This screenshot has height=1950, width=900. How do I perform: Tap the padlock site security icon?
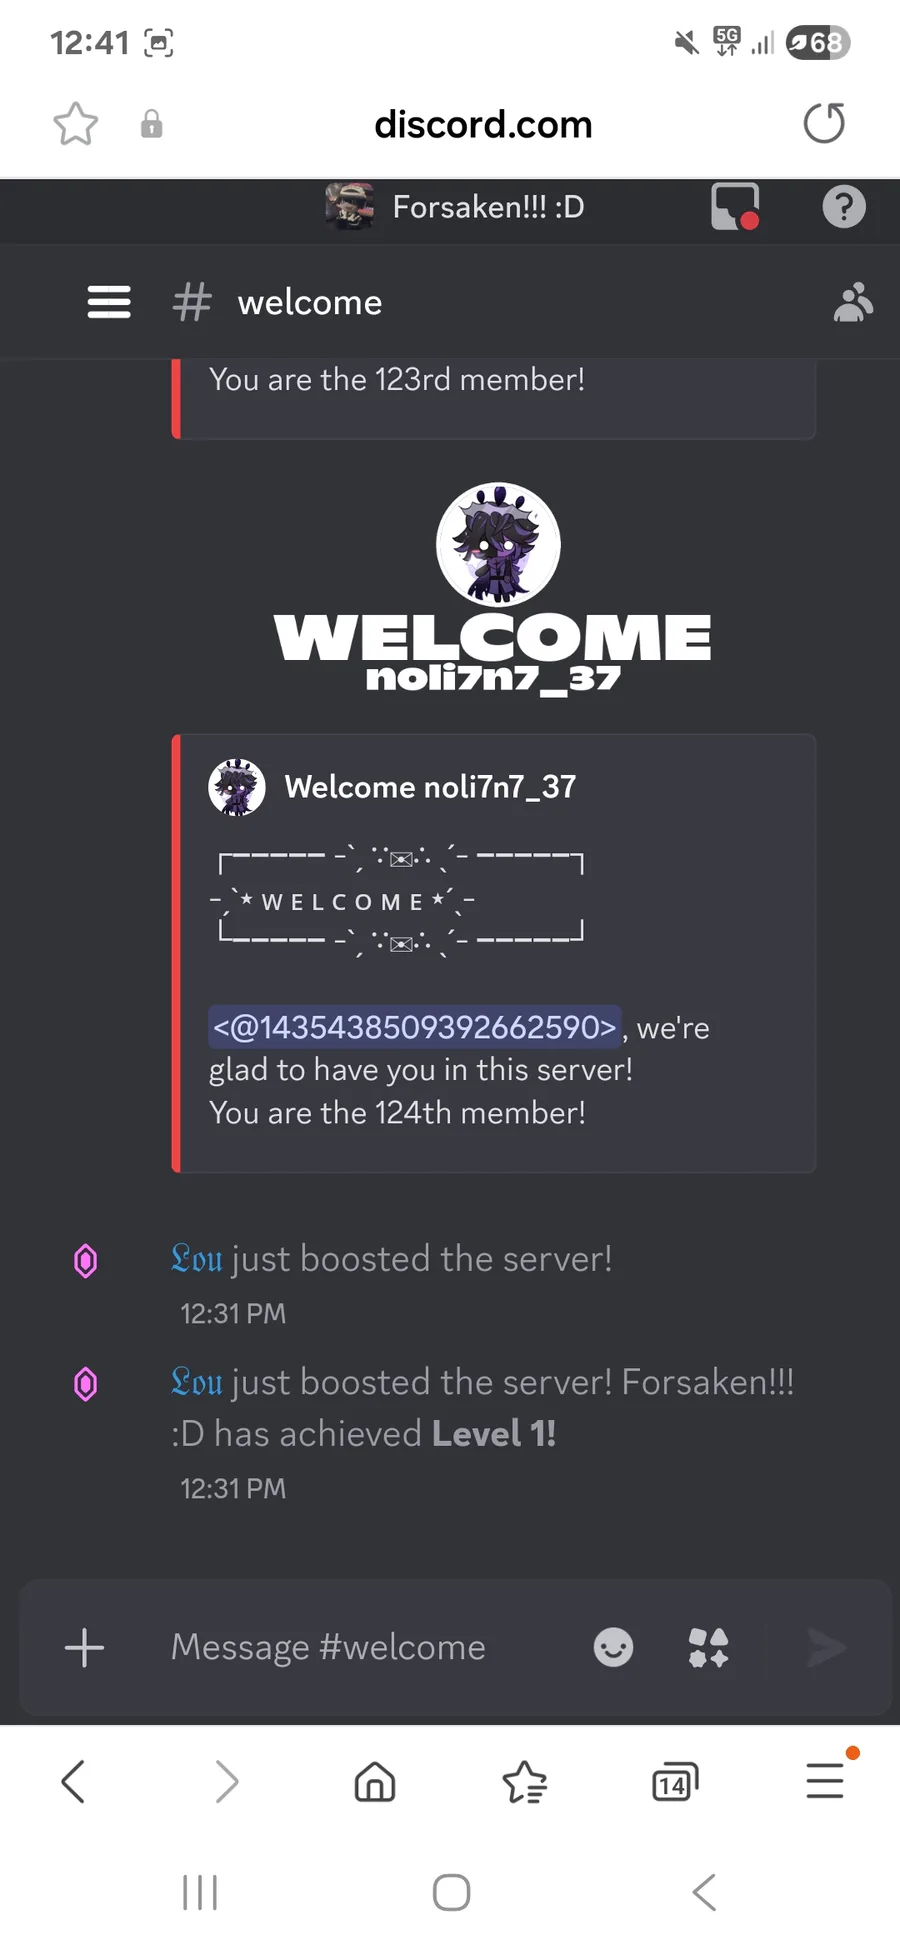[x=151, y=124]
